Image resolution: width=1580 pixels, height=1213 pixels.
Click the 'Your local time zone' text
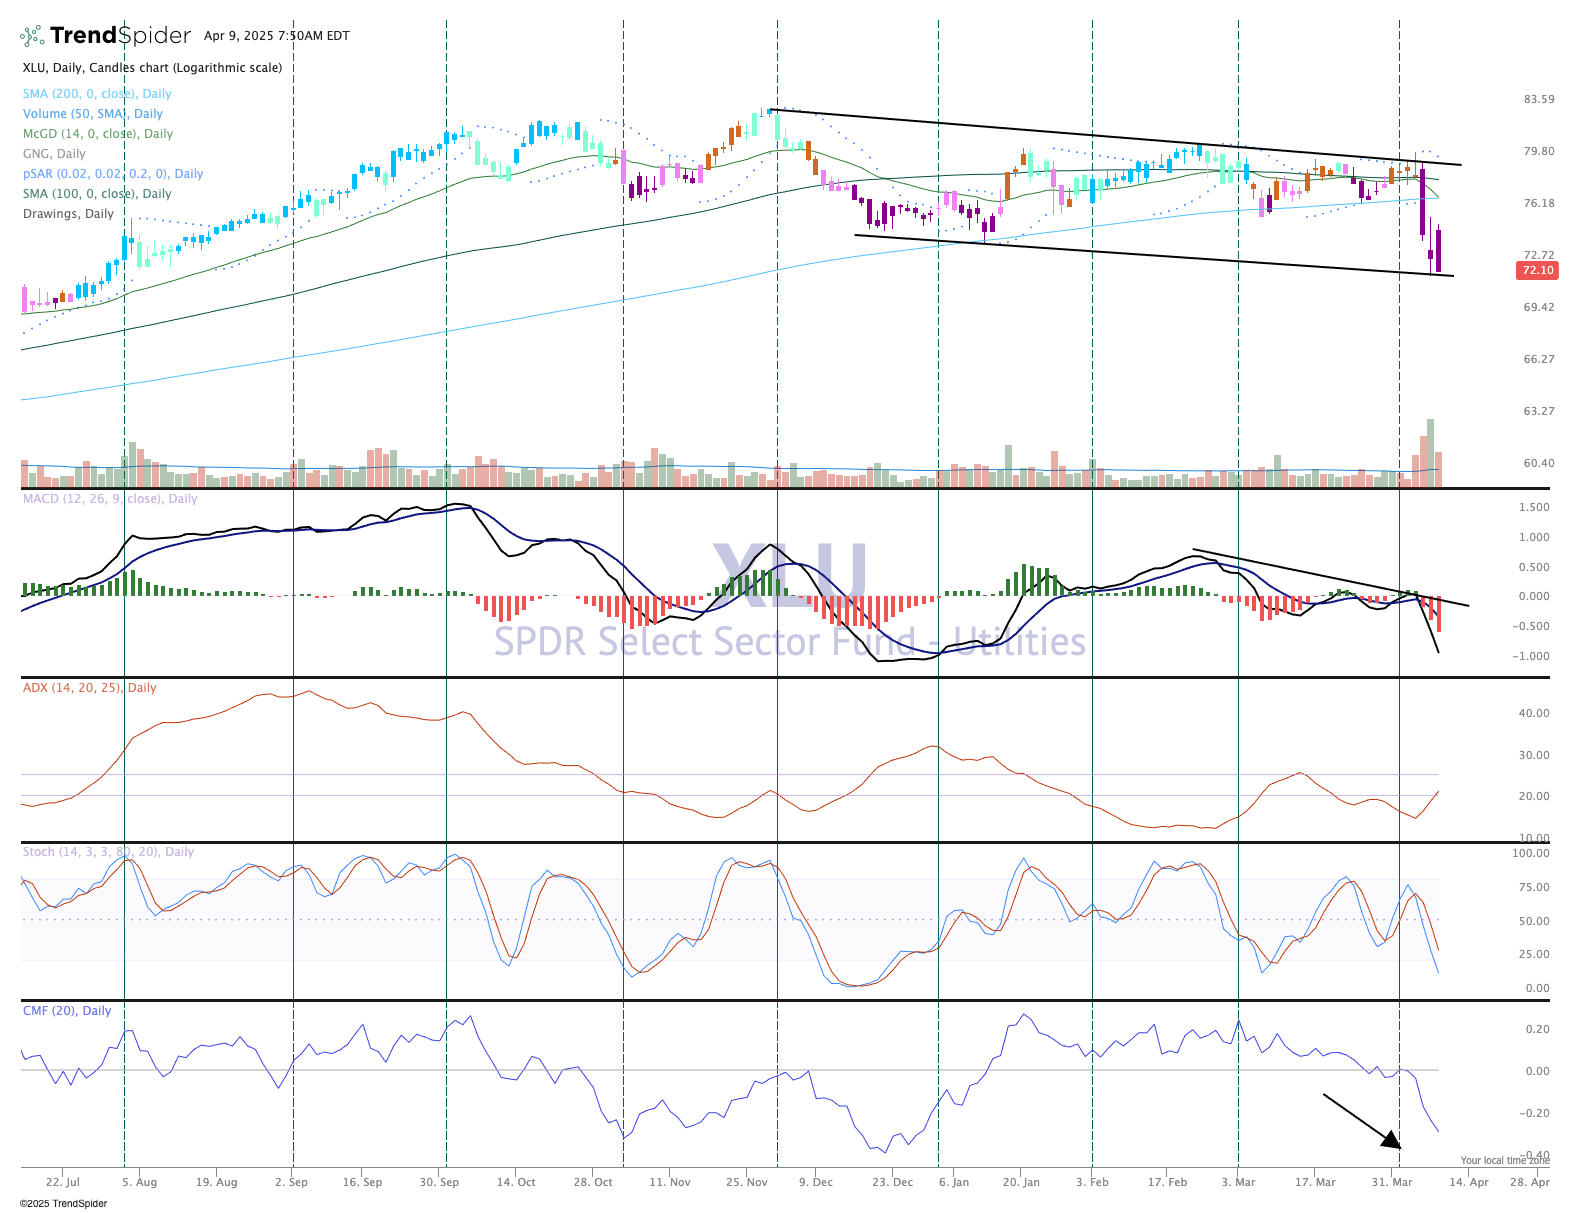click(1504, 1161)
